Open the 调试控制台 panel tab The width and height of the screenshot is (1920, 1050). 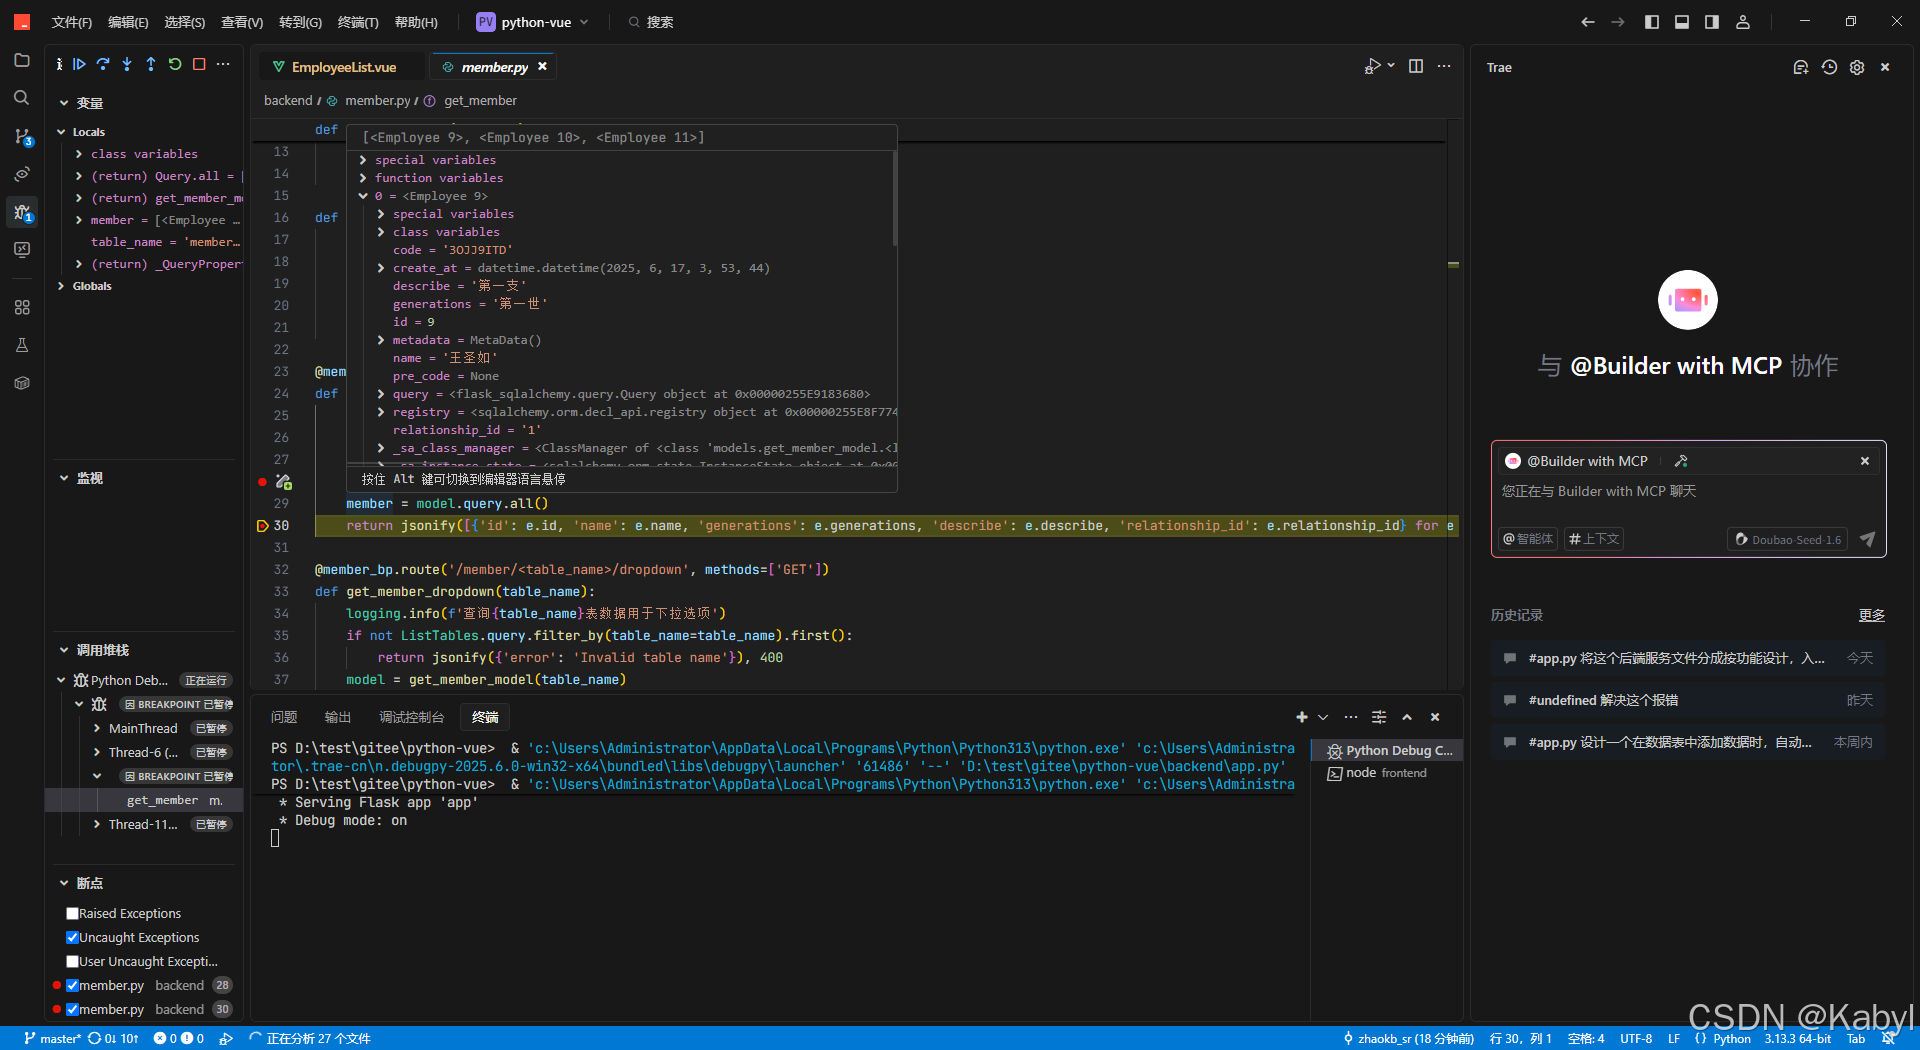coord(410,717)
